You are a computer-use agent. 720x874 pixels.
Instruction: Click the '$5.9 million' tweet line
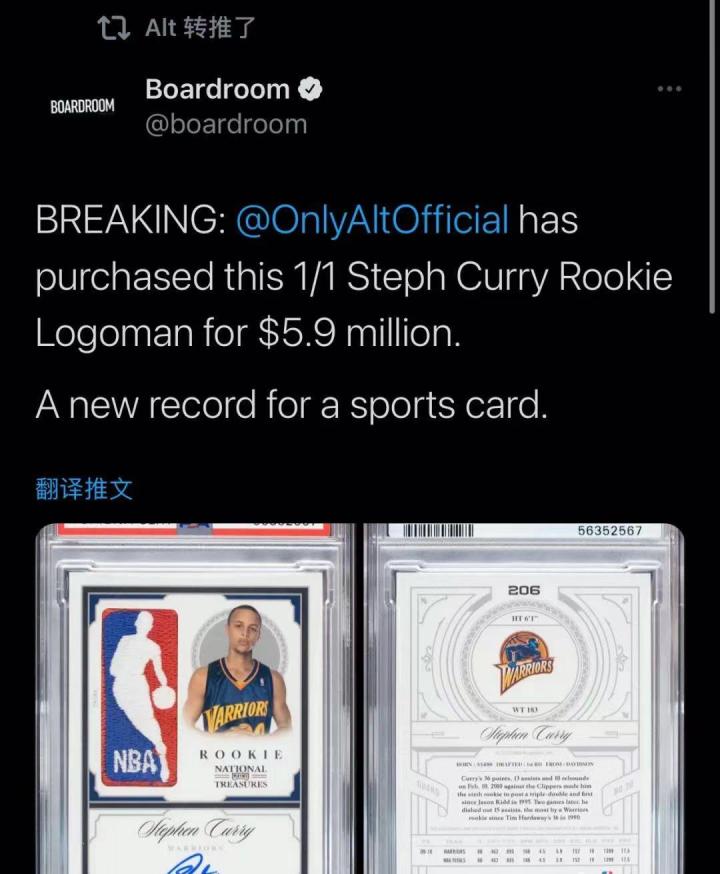coord(248,333)
